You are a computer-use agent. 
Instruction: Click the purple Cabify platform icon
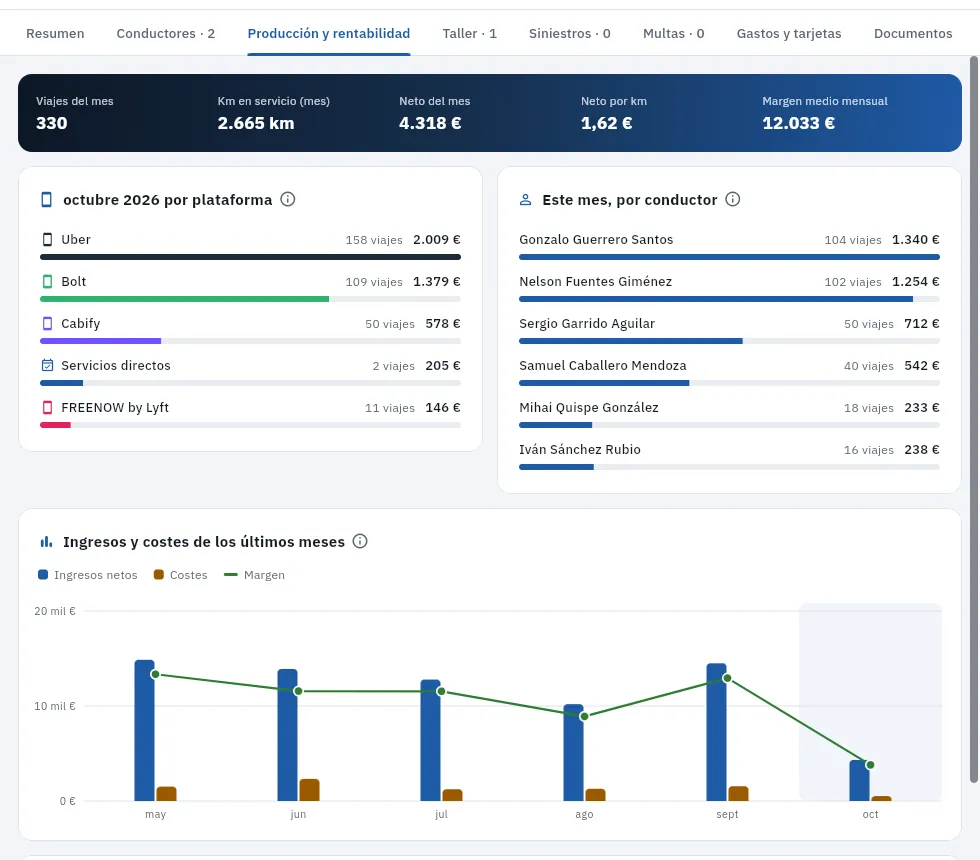47,323
